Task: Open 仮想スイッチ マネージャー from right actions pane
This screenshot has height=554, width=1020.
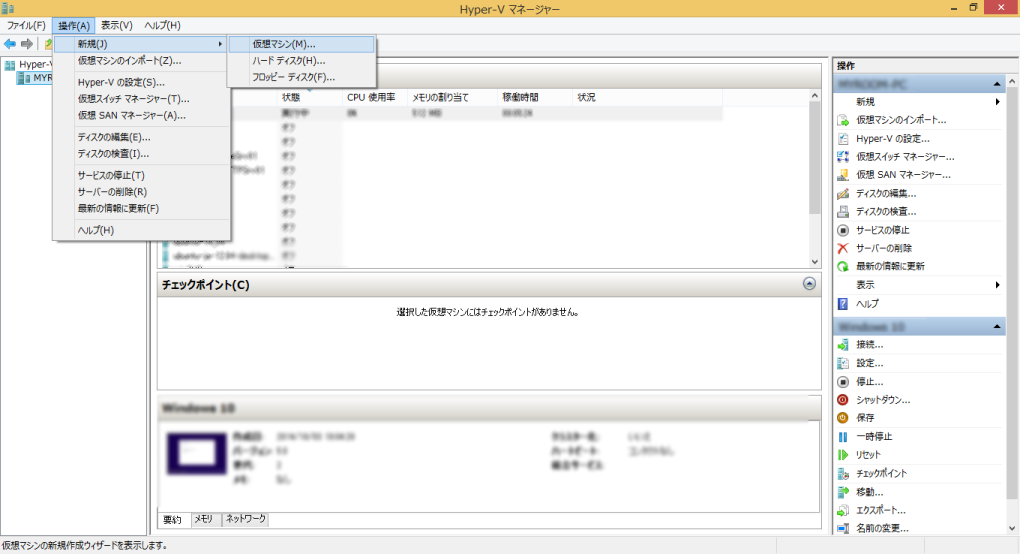Action: tap(904, 156)
